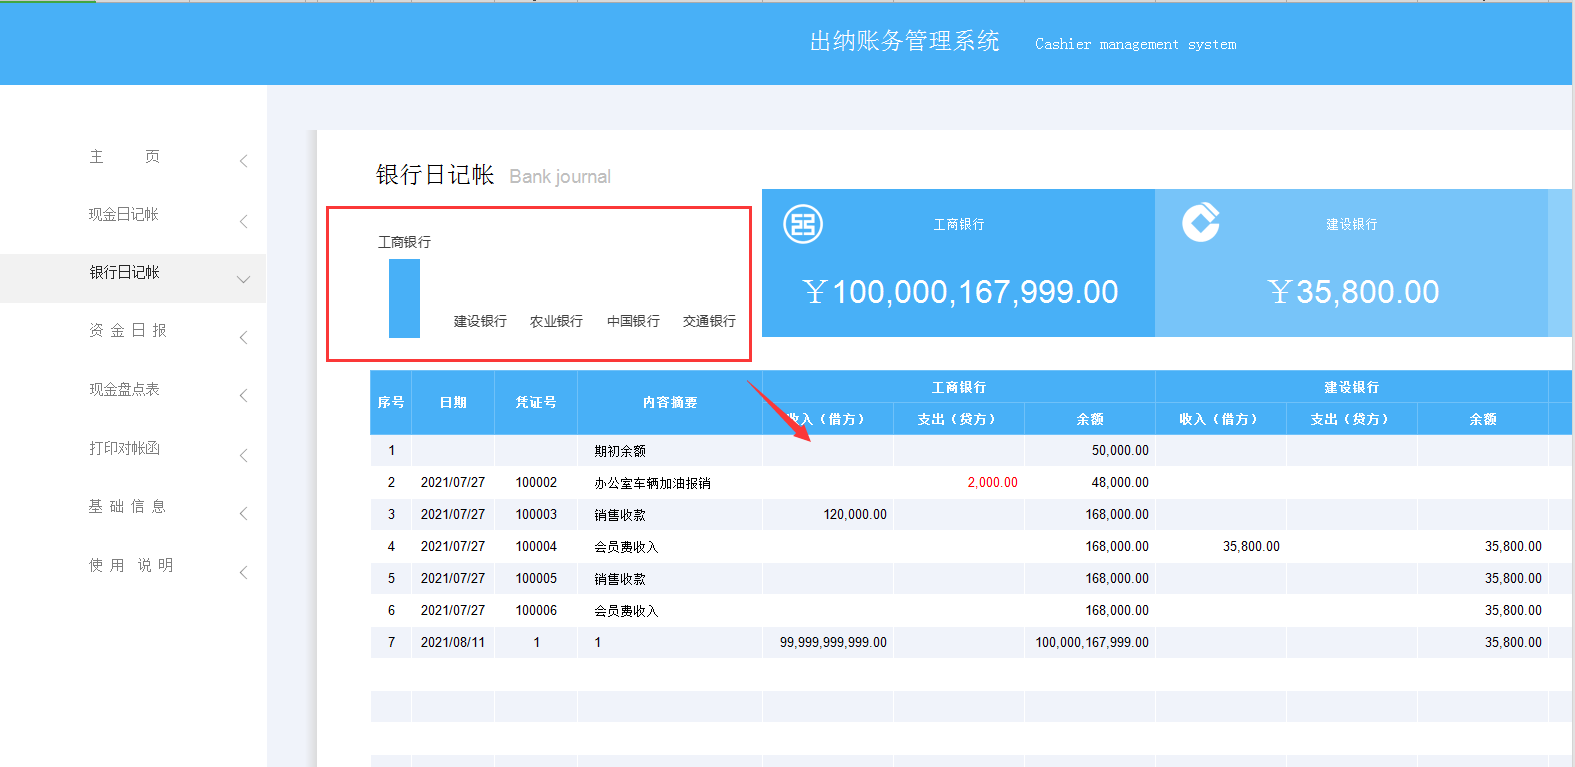Click the ￥100,000,167,999.00 balance card amount

click(x=960, y=292)
